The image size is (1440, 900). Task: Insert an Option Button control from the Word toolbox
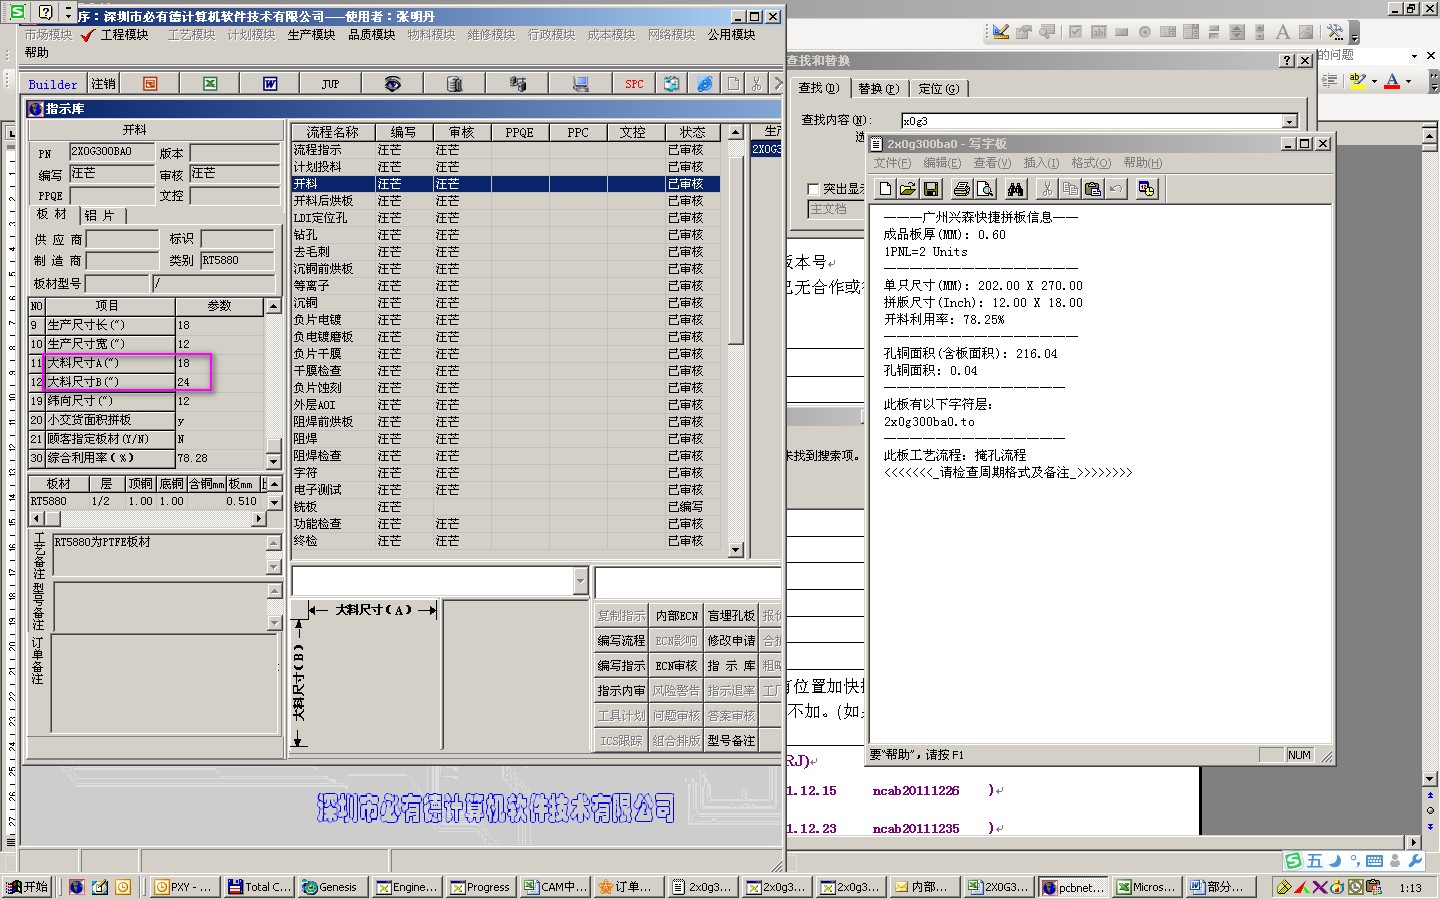tap(1145, 33)
